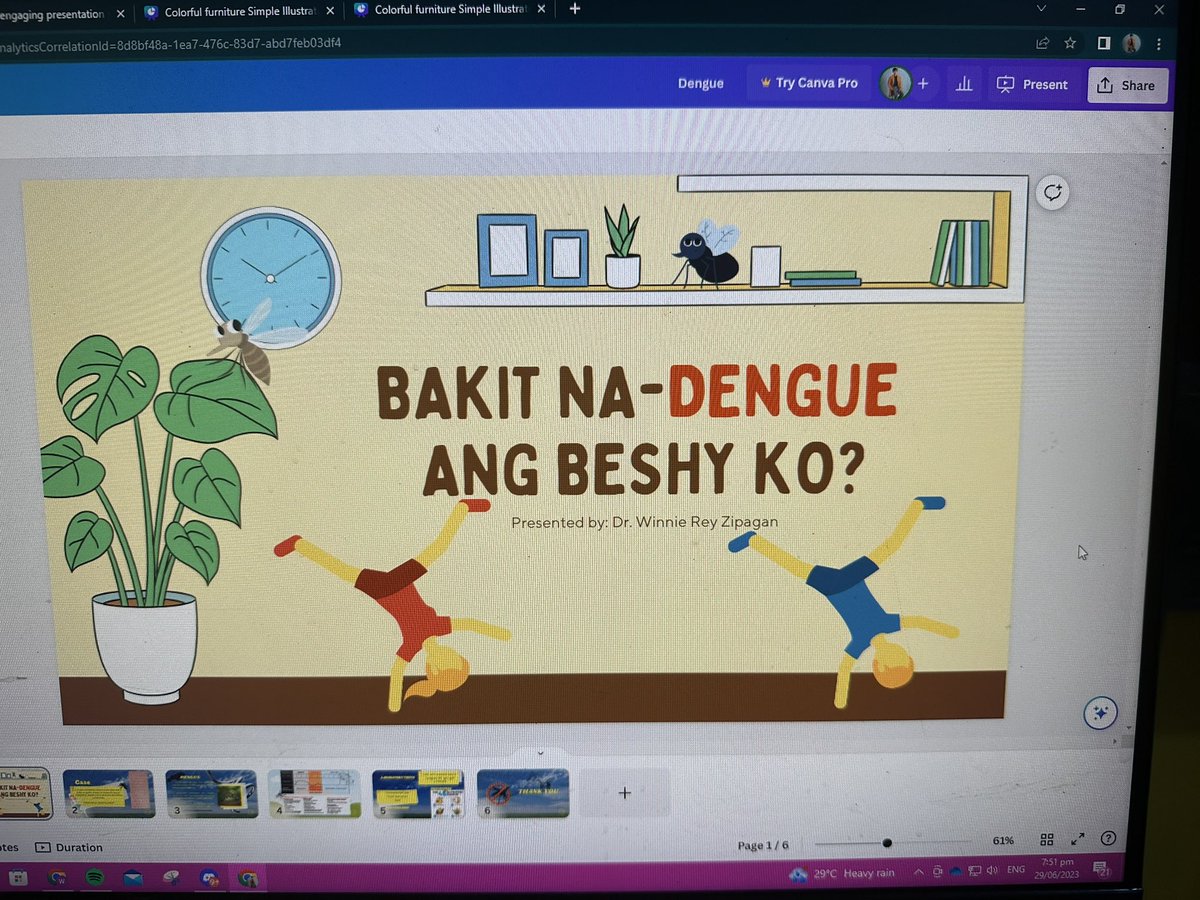
Task: Open Spotify from the taskbar
Action: point(94,878)
